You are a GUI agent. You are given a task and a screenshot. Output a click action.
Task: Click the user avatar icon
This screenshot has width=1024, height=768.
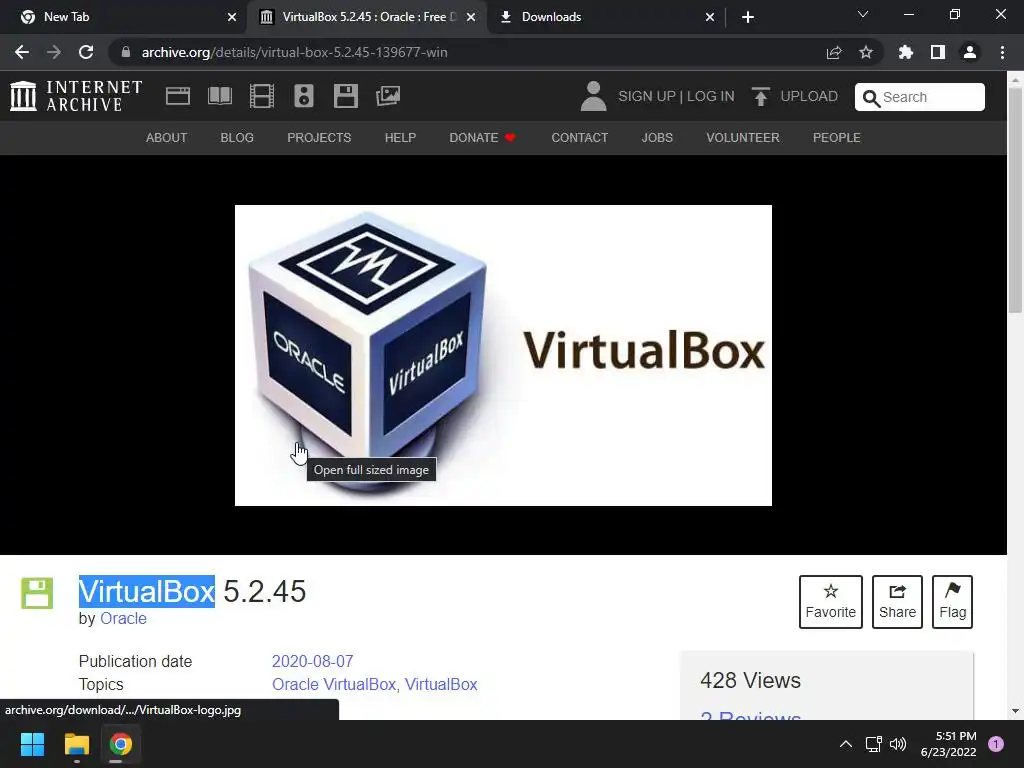[x=593, y=96]
